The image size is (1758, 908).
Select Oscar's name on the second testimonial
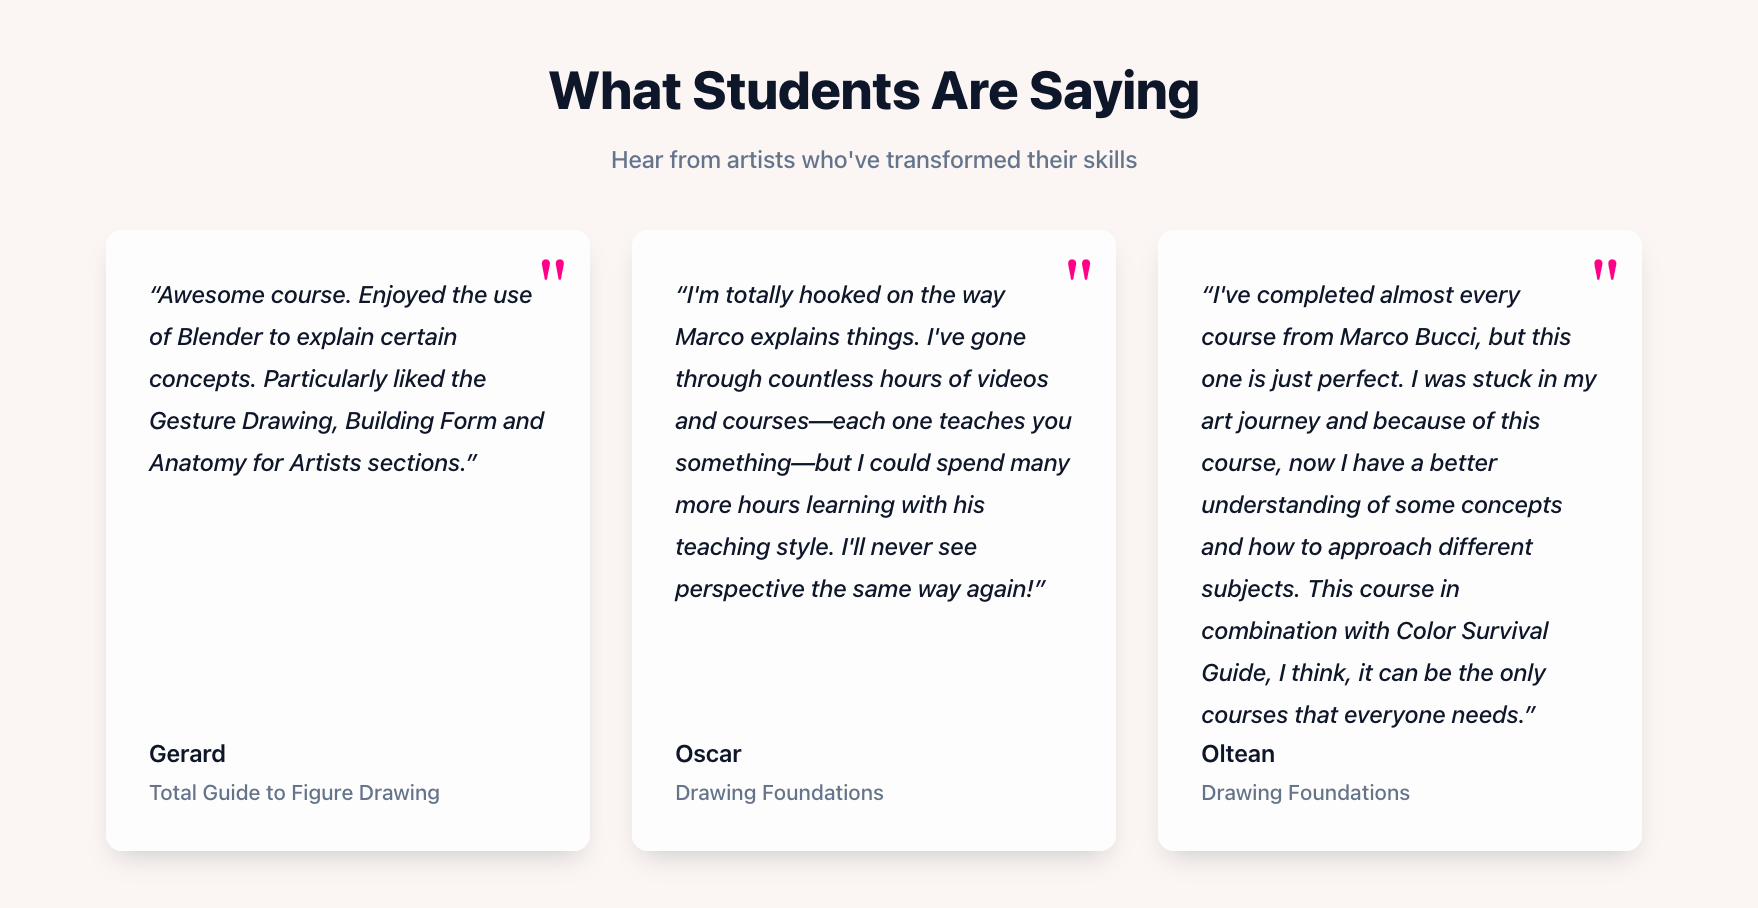[x=708, y=754]
